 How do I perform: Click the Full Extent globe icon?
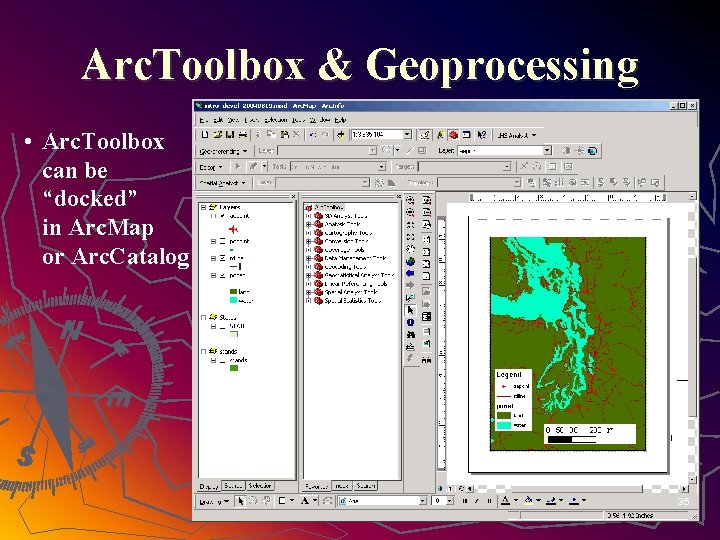click(x=411, y=261)
